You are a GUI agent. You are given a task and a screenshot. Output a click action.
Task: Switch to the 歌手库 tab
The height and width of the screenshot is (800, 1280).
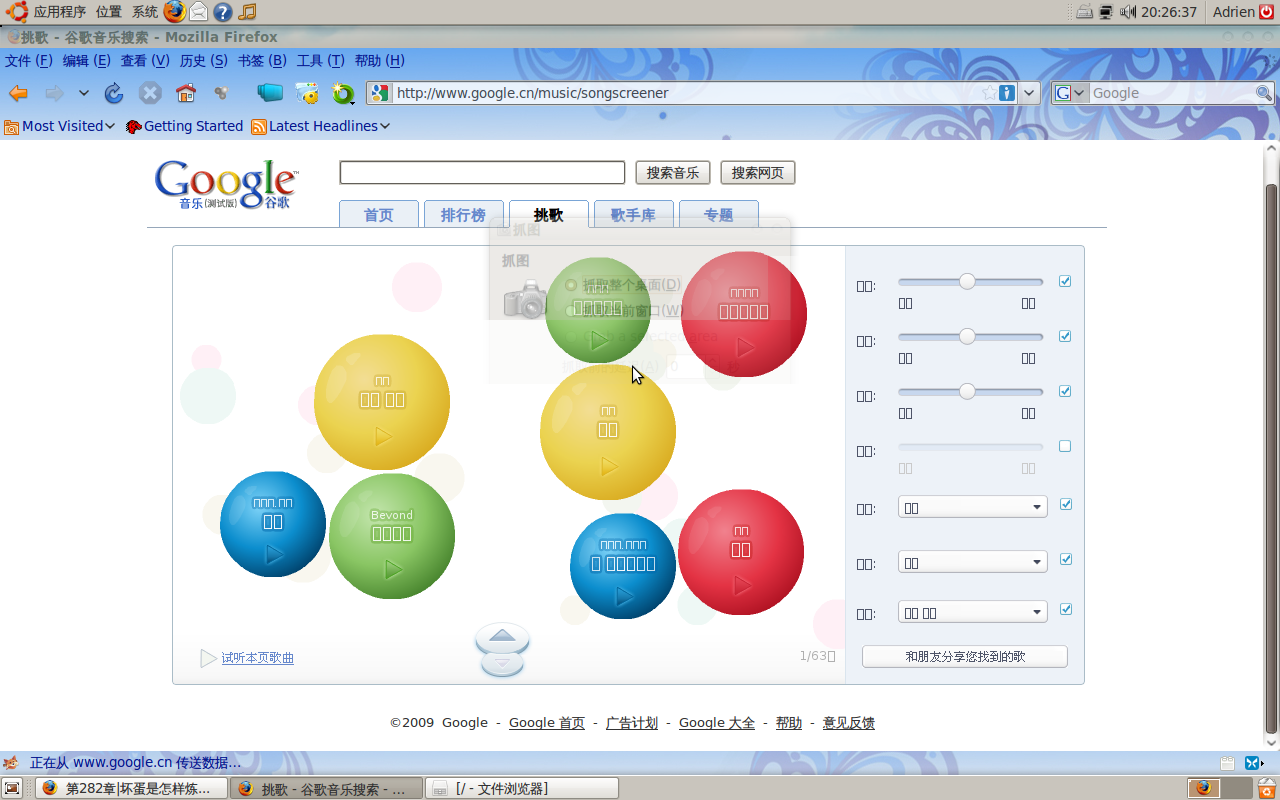click(x=633, y=215)
